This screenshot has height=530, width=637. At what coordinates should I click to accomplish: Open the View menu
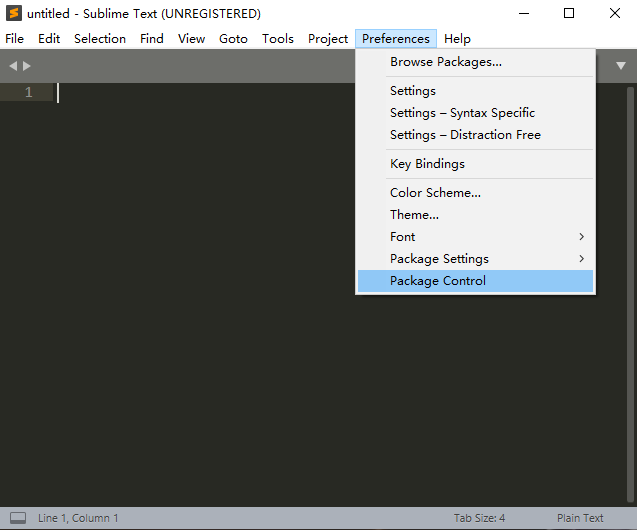[191, 39]
